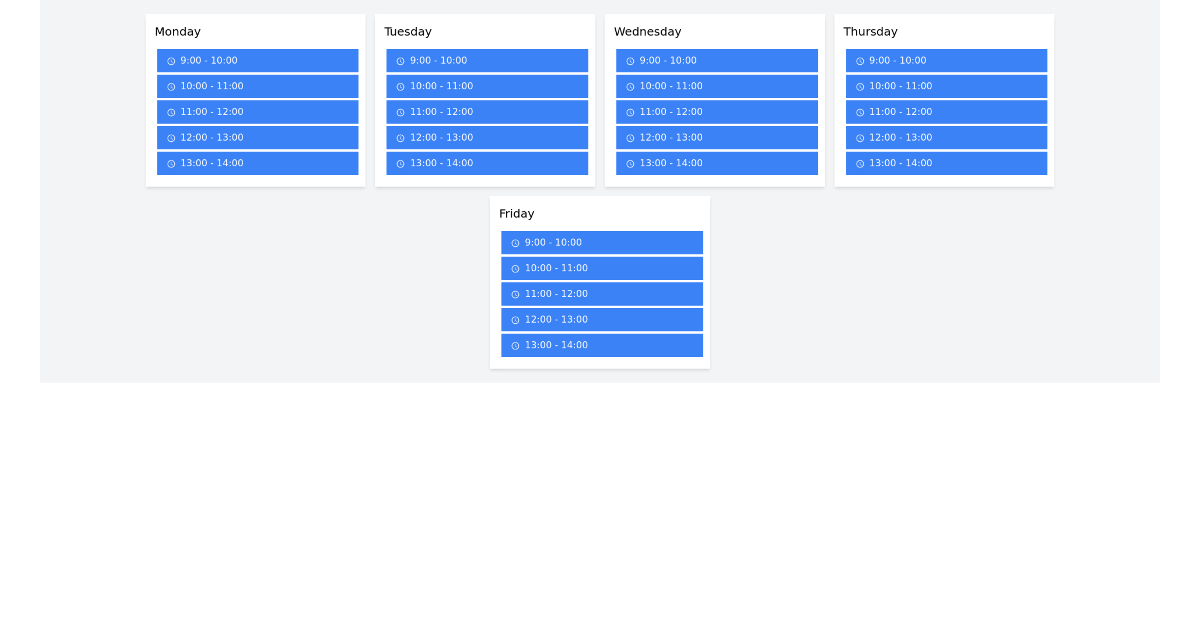1200x630 pixels.
Task: Click the clock icon on Wednesday's 11:00 slot
Action: pos(630,111)
